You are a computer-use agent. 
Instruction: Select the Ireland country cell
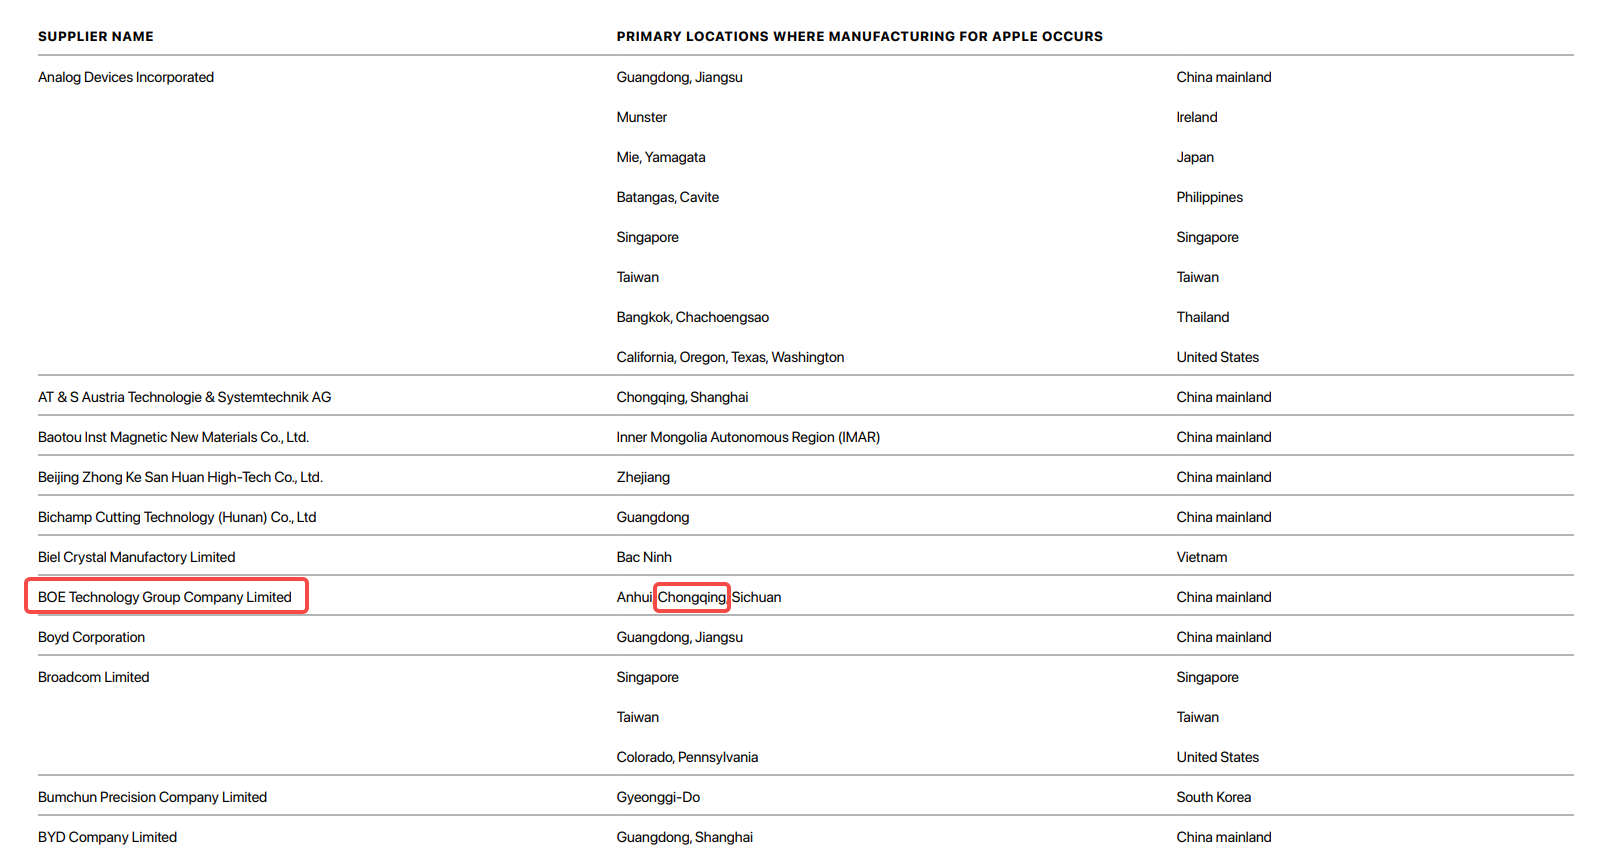click(1196, 117)
